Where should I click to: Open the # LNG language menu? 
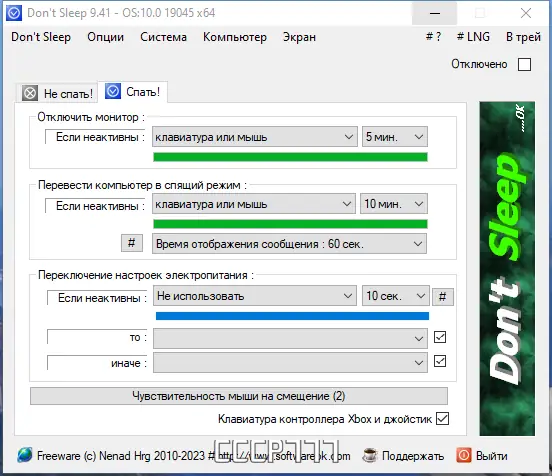coord(473,37)
